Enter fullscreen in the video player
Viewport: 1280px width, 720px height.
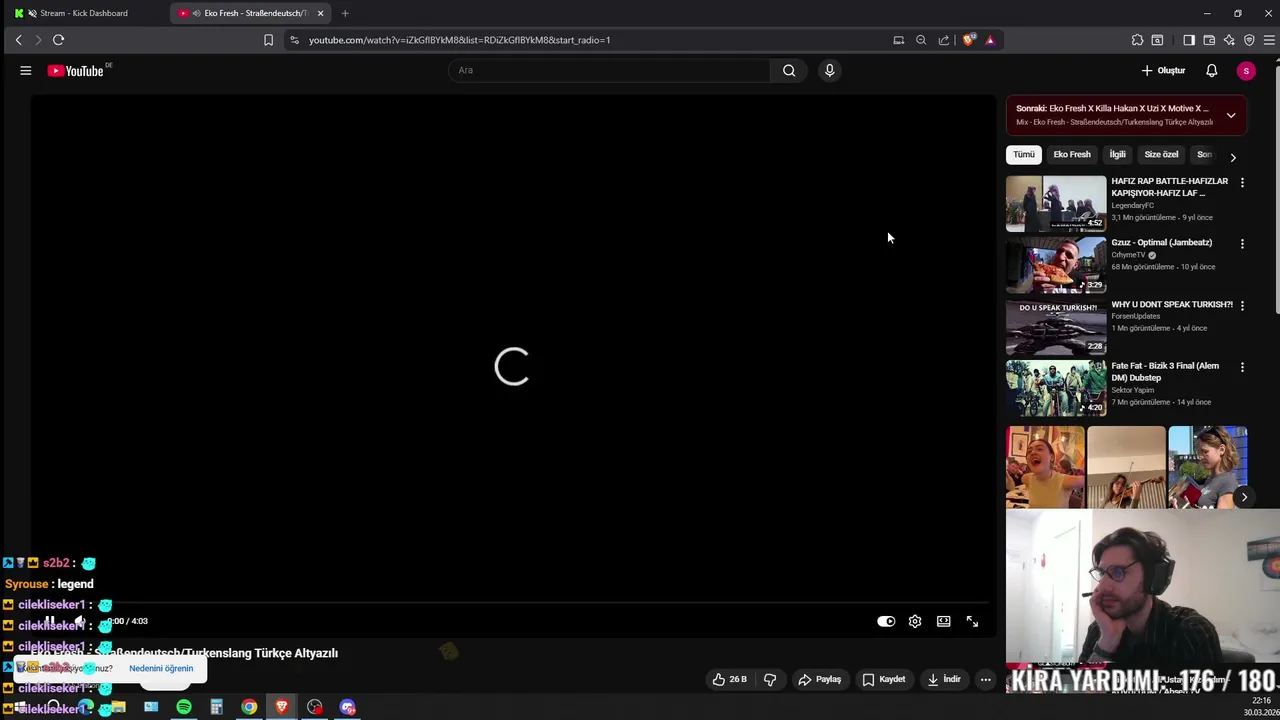coord(972,621)
